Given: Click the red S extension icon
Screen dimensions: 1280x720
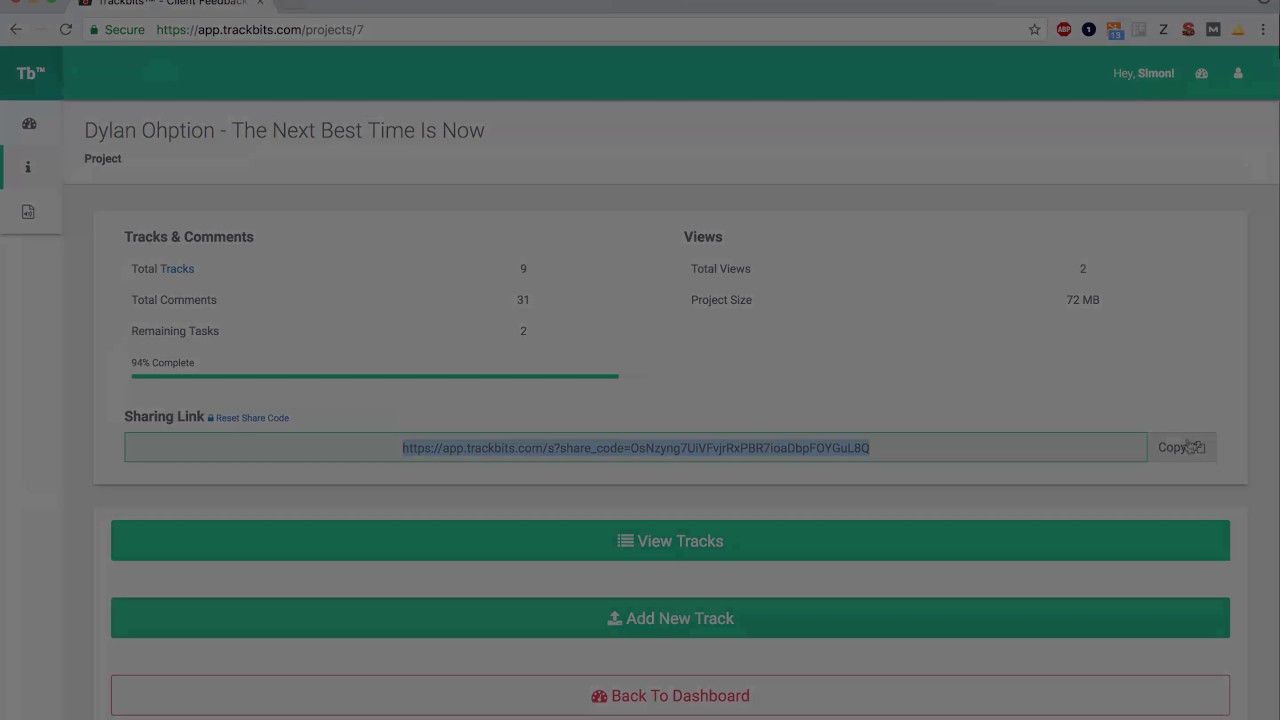Looking at the screenshot, I should click(x=1188, y=30).
